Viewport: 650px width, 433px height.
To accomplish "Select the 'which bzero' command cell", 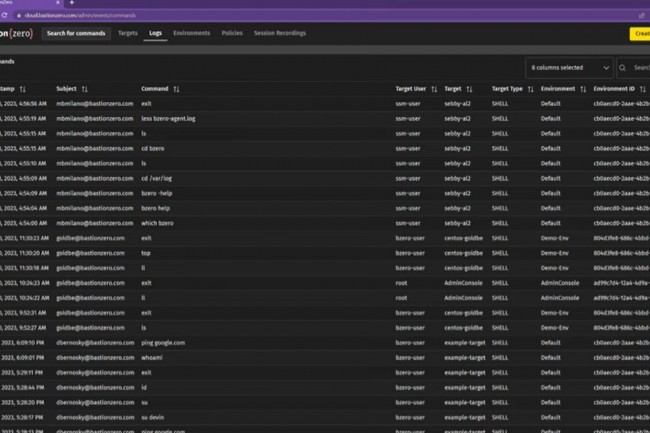I will [157, 223].
